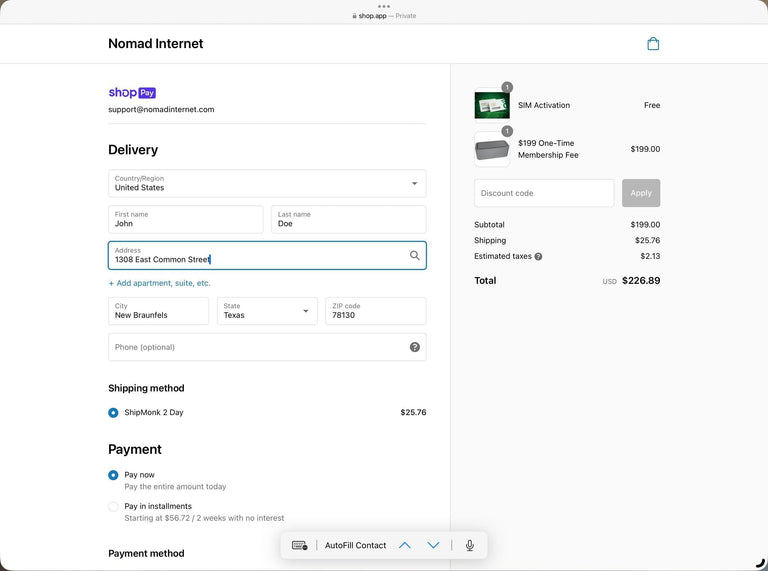Click the Discount code input field
768x571 pixels.
pyautogui.click(x=544, y=193)
